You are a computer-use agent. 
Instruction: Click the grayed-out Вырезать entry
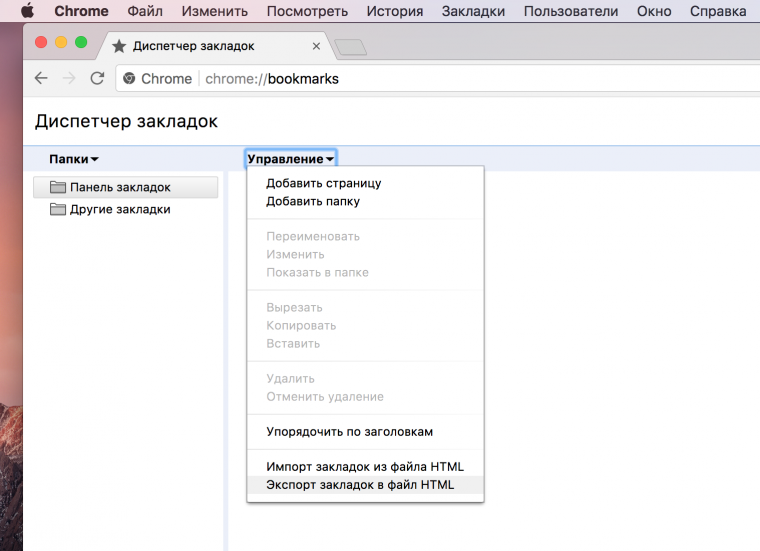[x=365, y=308]
